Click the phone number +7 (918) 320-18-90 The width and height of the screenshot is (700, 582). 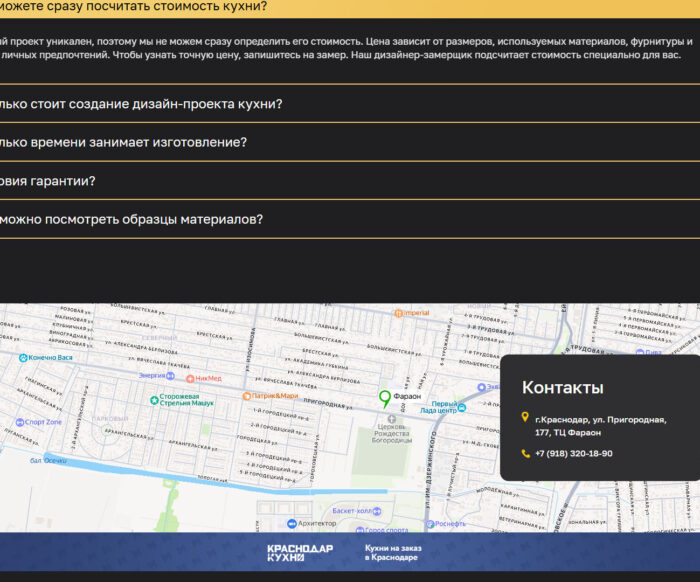[x=573, y=453]
